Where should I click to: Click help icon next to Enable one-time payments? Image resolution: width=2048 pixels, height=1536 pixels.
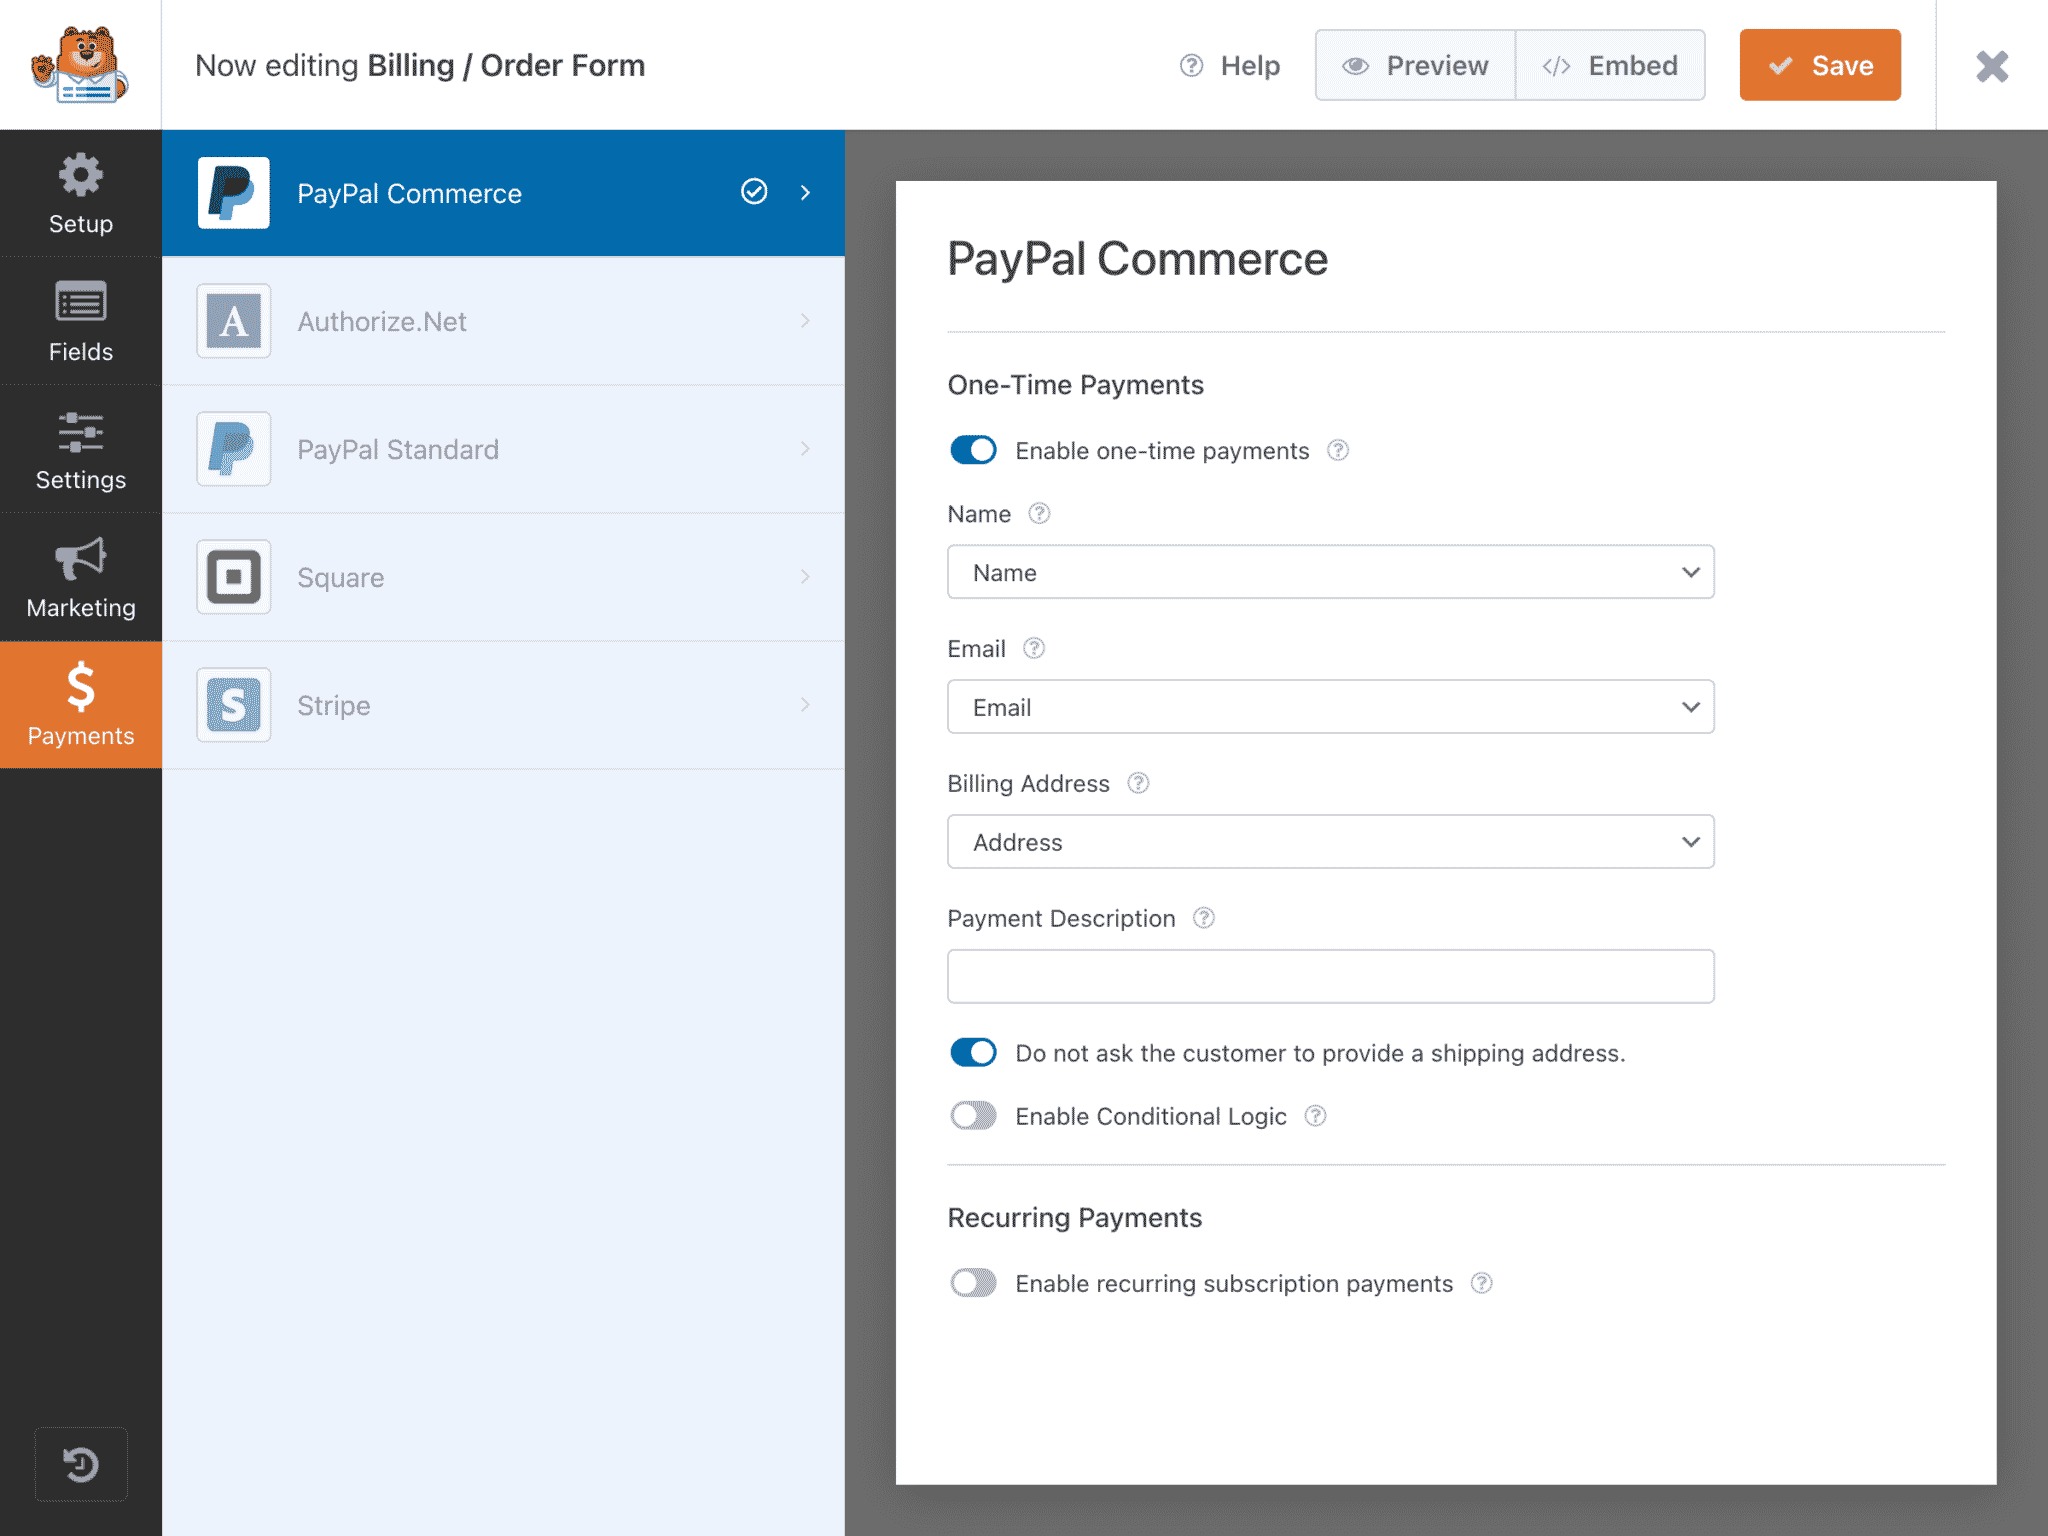1338,450
